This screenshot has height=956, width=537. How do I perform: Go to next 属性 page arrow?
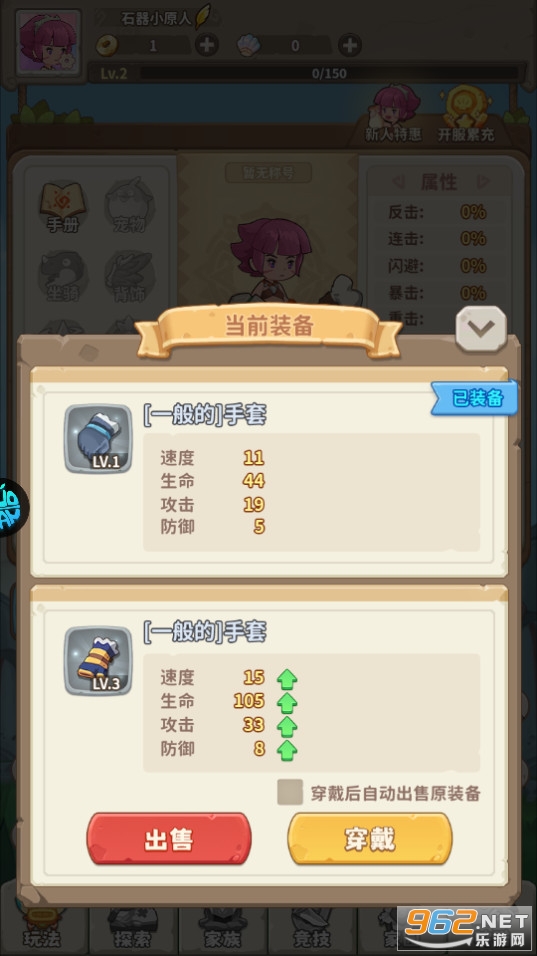[483, 182]
